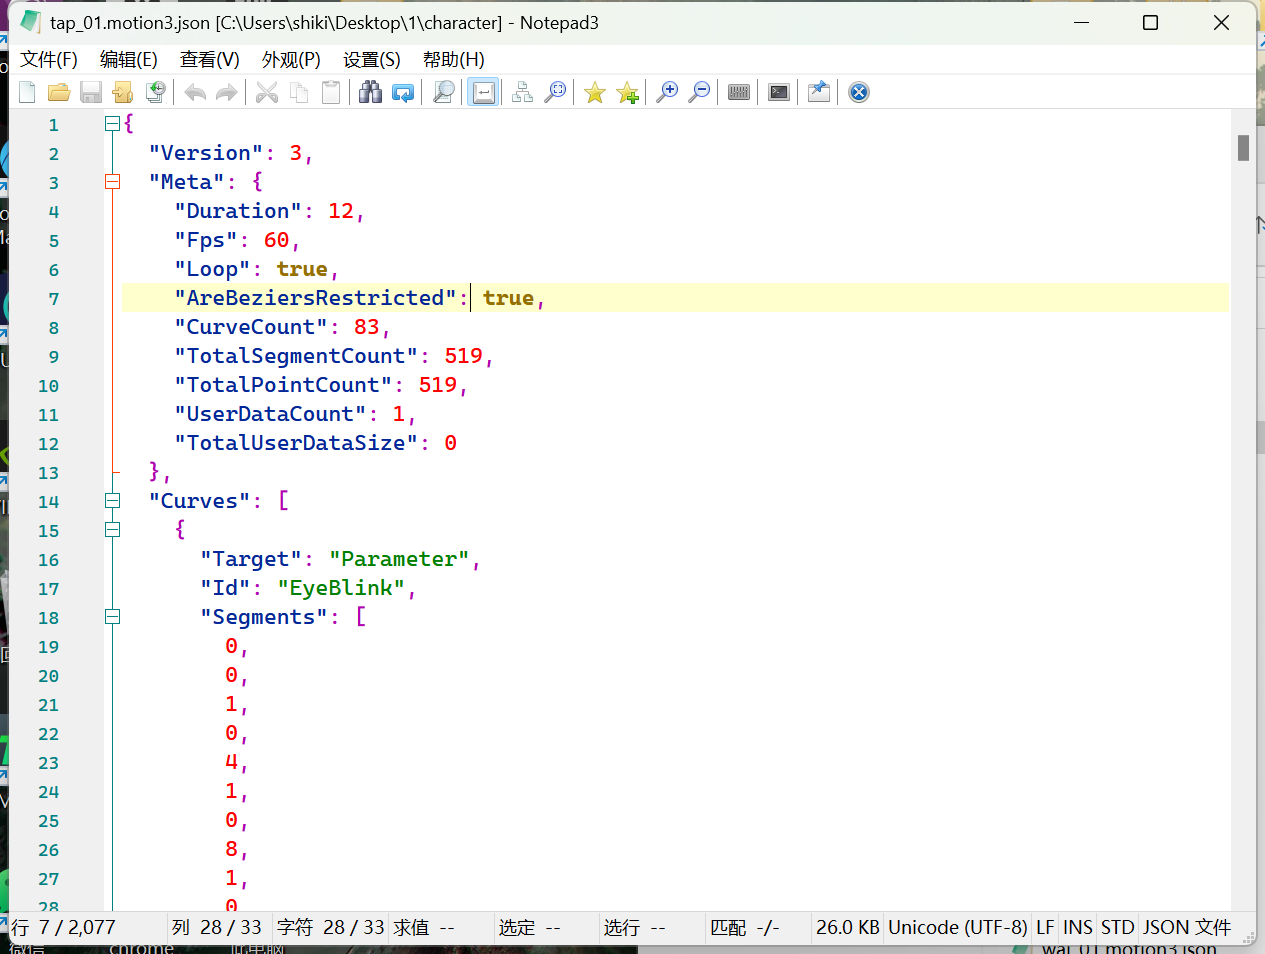The height and width of the screenshot is (954, 1265).
Task: Click Unicode (UTF-8) encoding in status bar
Action: (x=957, y=928)
